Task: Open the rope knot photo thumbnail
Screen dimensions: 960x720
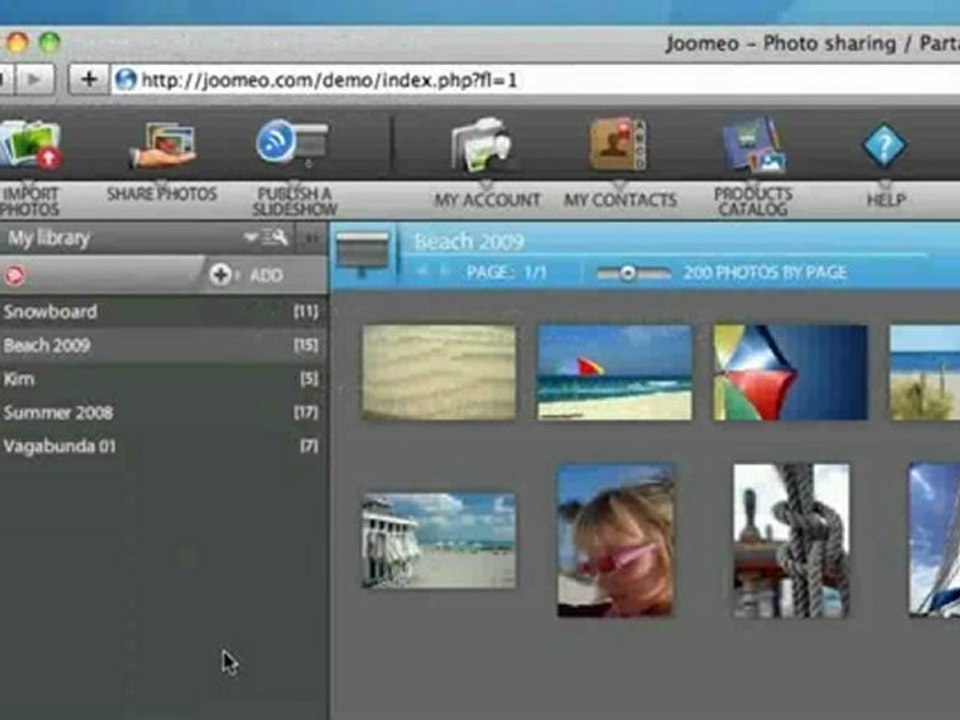Action: coord(792,540)
